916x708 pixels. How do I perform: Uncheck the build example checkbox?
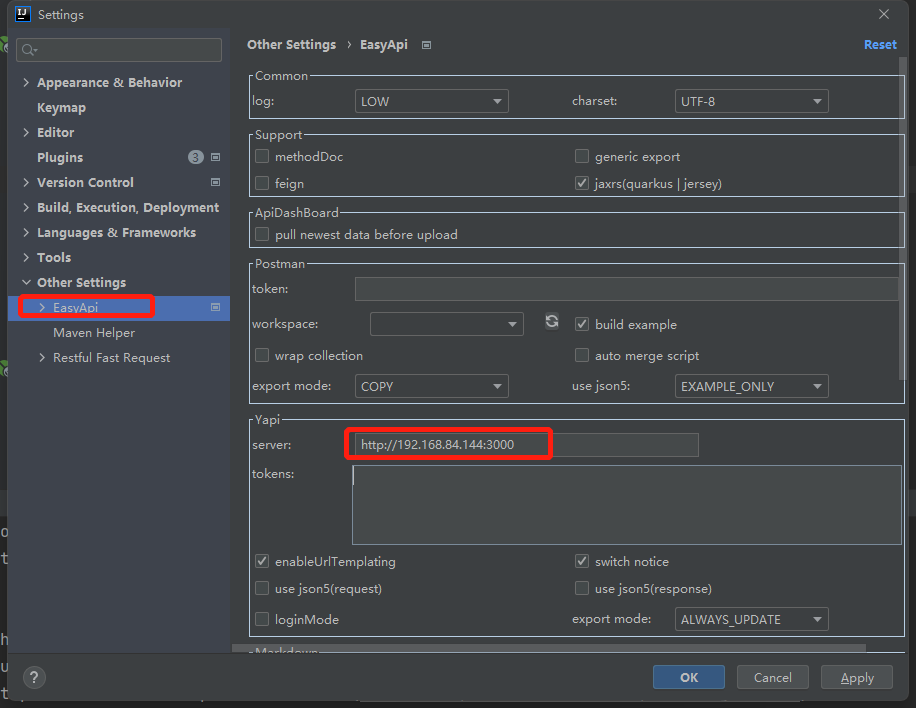pyautogui.click(x=582, y=324)
